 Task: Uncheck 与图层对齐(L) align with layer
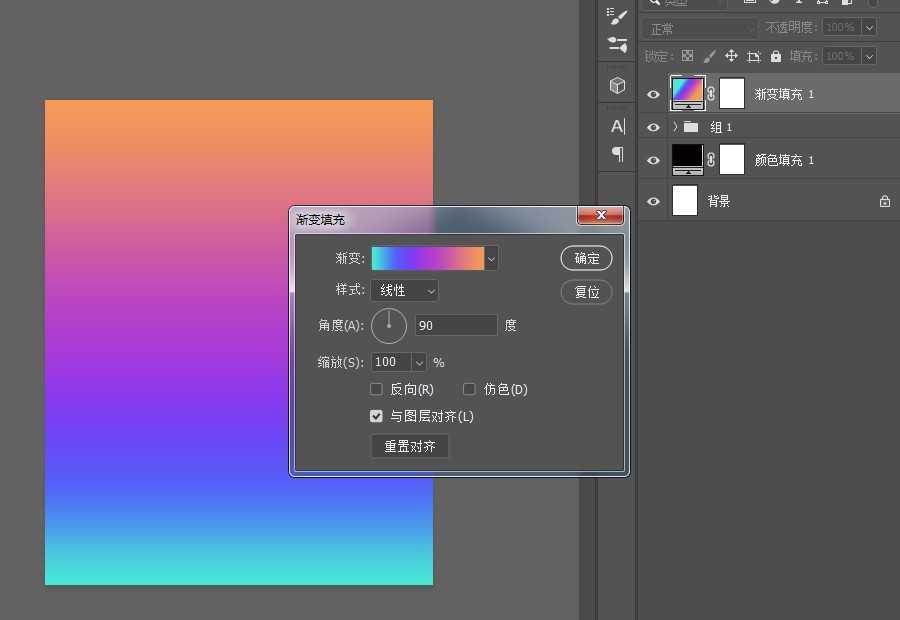[x=377, y=416]
